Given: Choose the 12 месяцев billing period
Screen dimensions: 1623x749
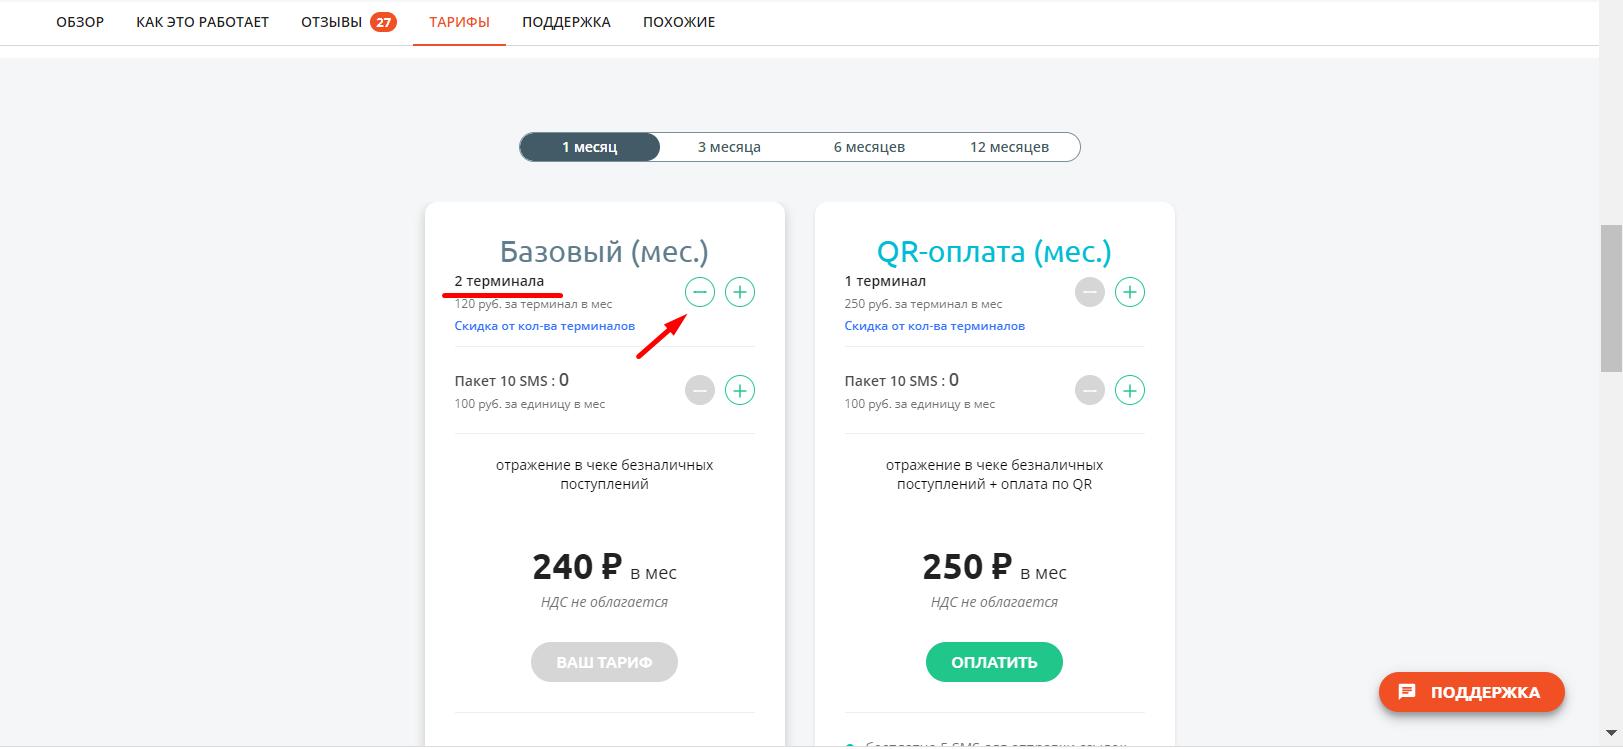Looking at the screenshot, I should (1009, 147).
